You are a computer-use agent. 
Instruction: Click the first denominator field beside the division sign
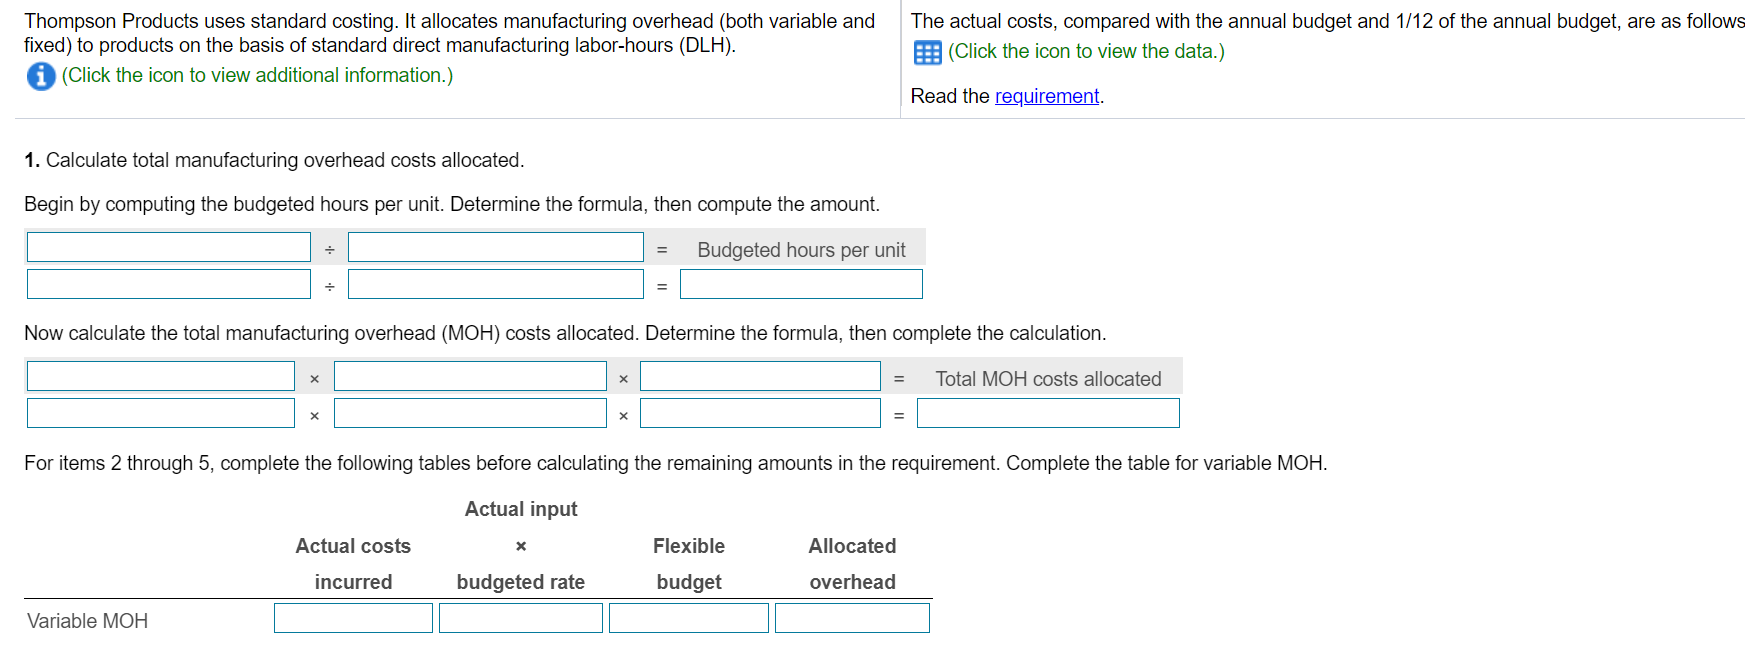click(x=495, y=246)
